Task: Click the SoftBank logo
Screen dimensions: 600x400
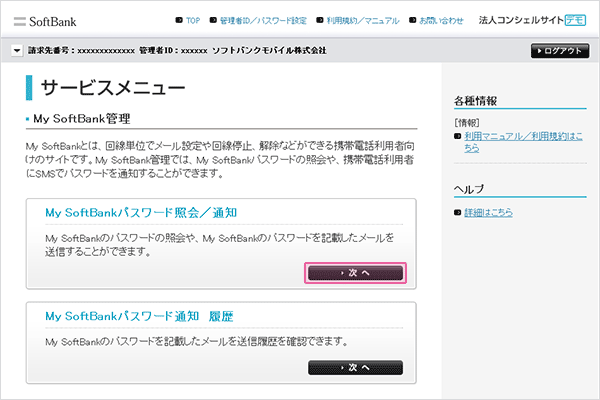Action: coord(45,21)
